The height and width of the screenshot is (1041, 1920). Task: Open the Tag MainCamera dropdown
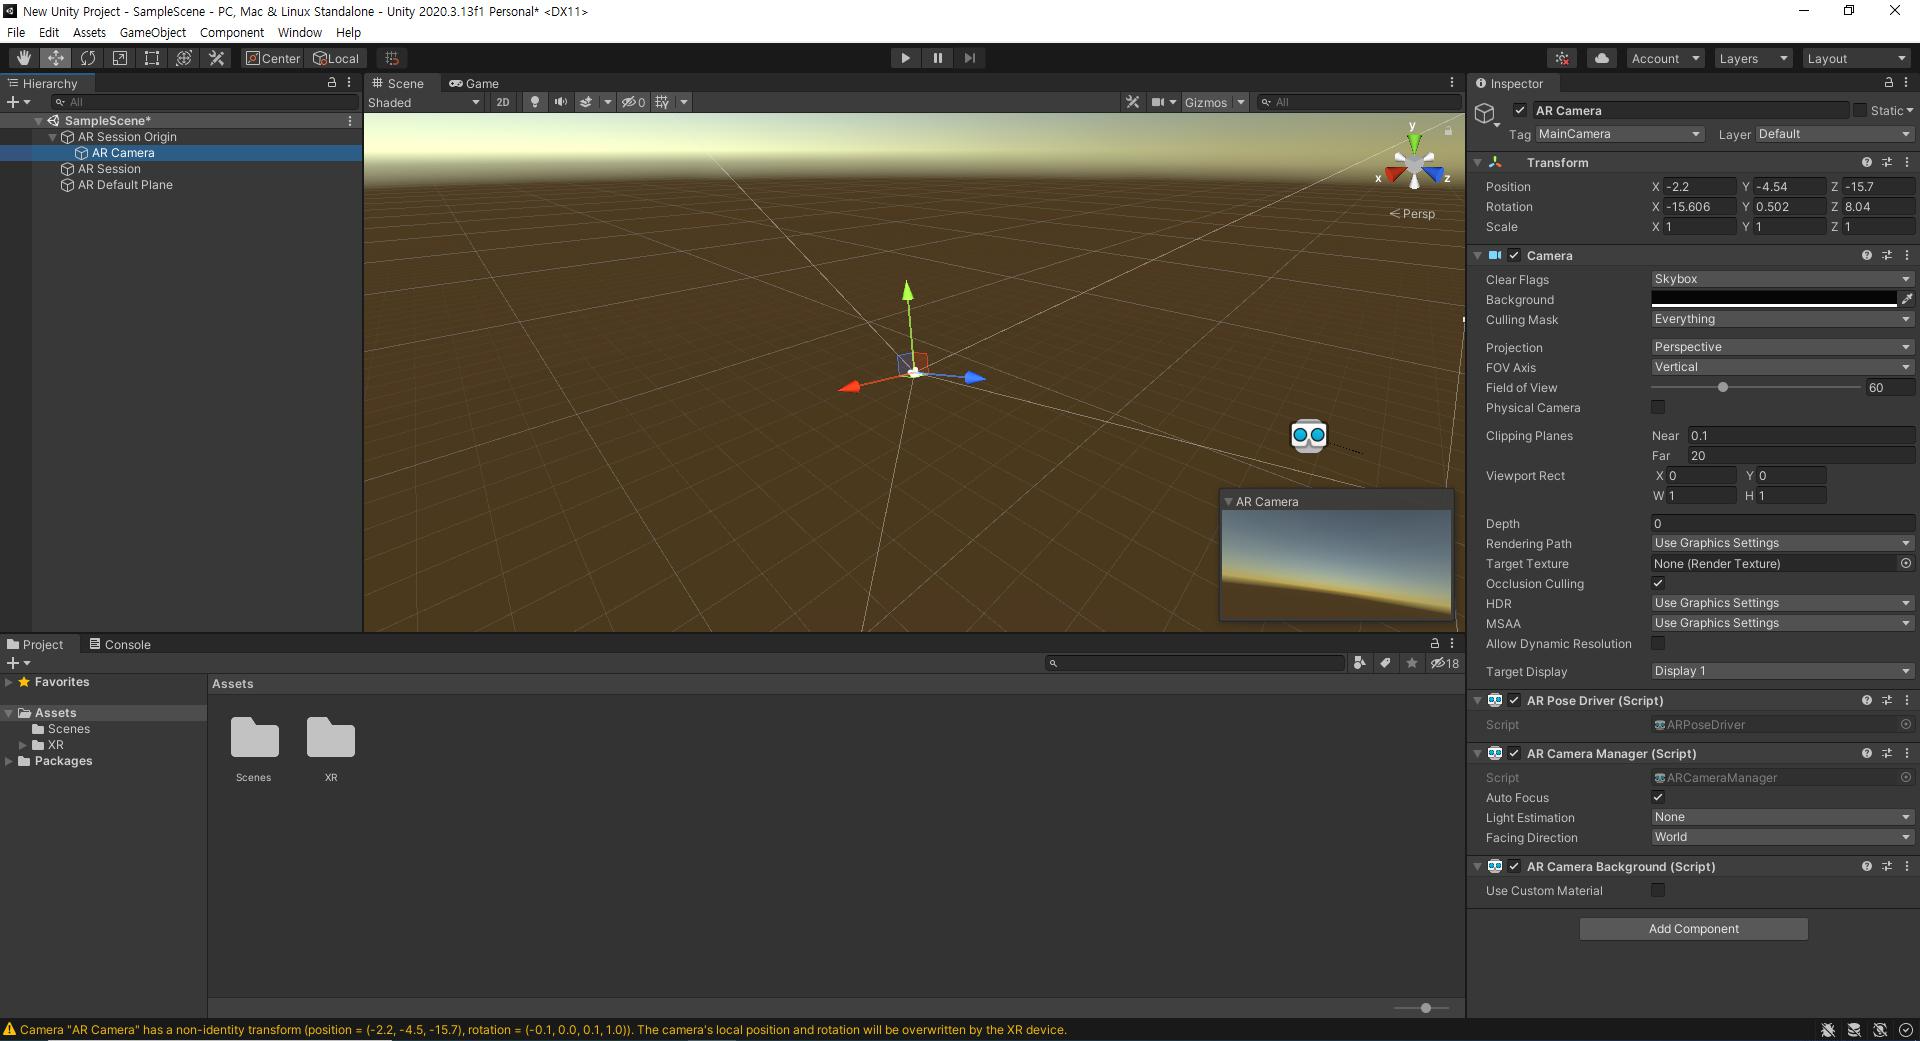coord(1619,134)
